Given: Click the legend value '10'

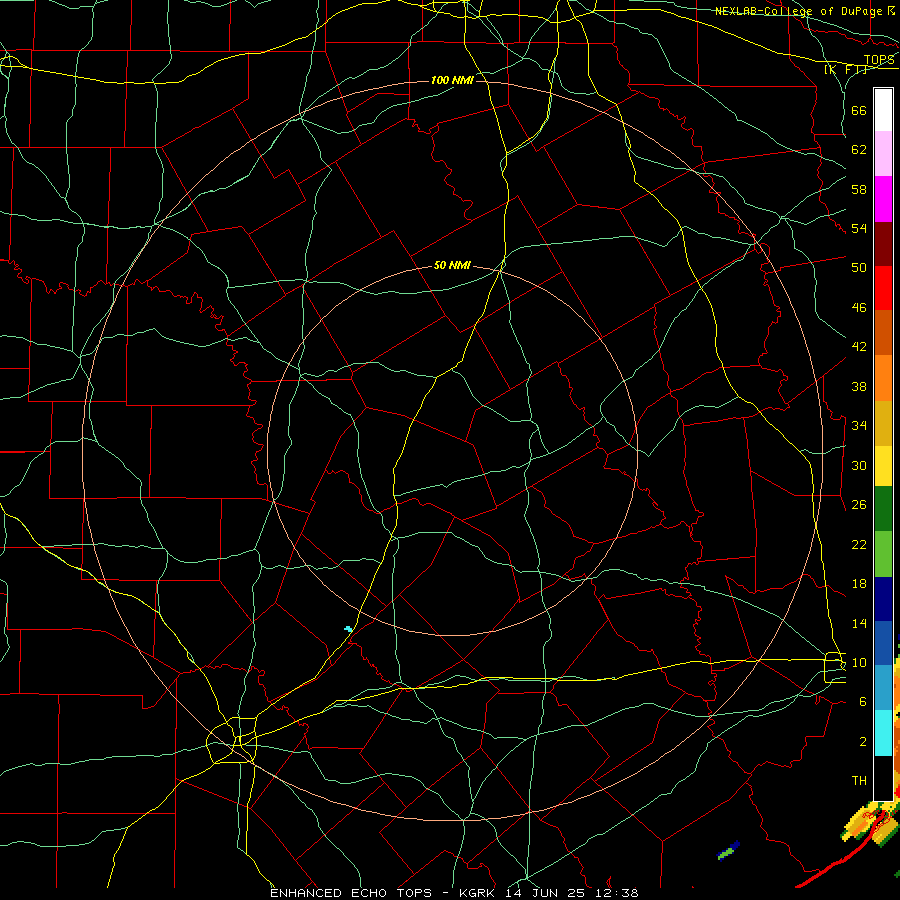Looking at the screenshot, I should (x=859, y=662).
